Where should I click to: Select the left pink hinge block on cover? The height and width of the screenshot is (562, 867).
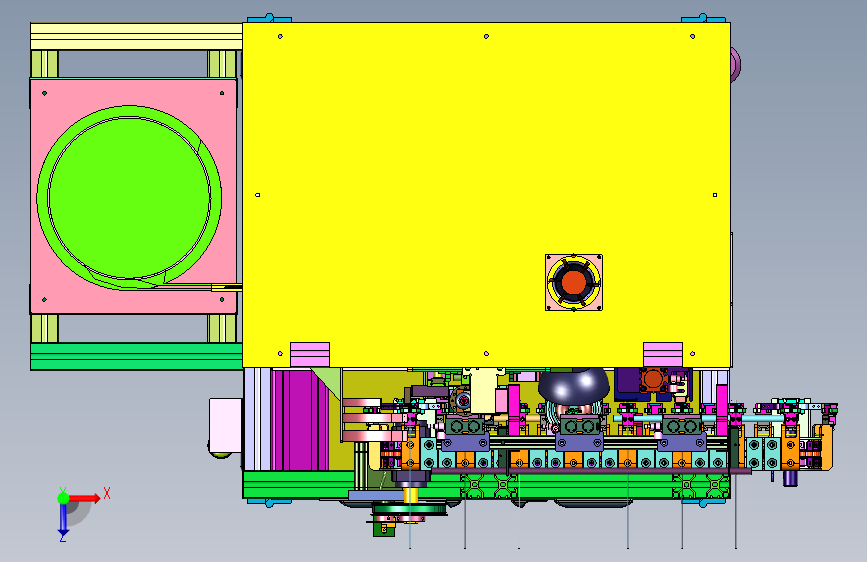(310, 354)
